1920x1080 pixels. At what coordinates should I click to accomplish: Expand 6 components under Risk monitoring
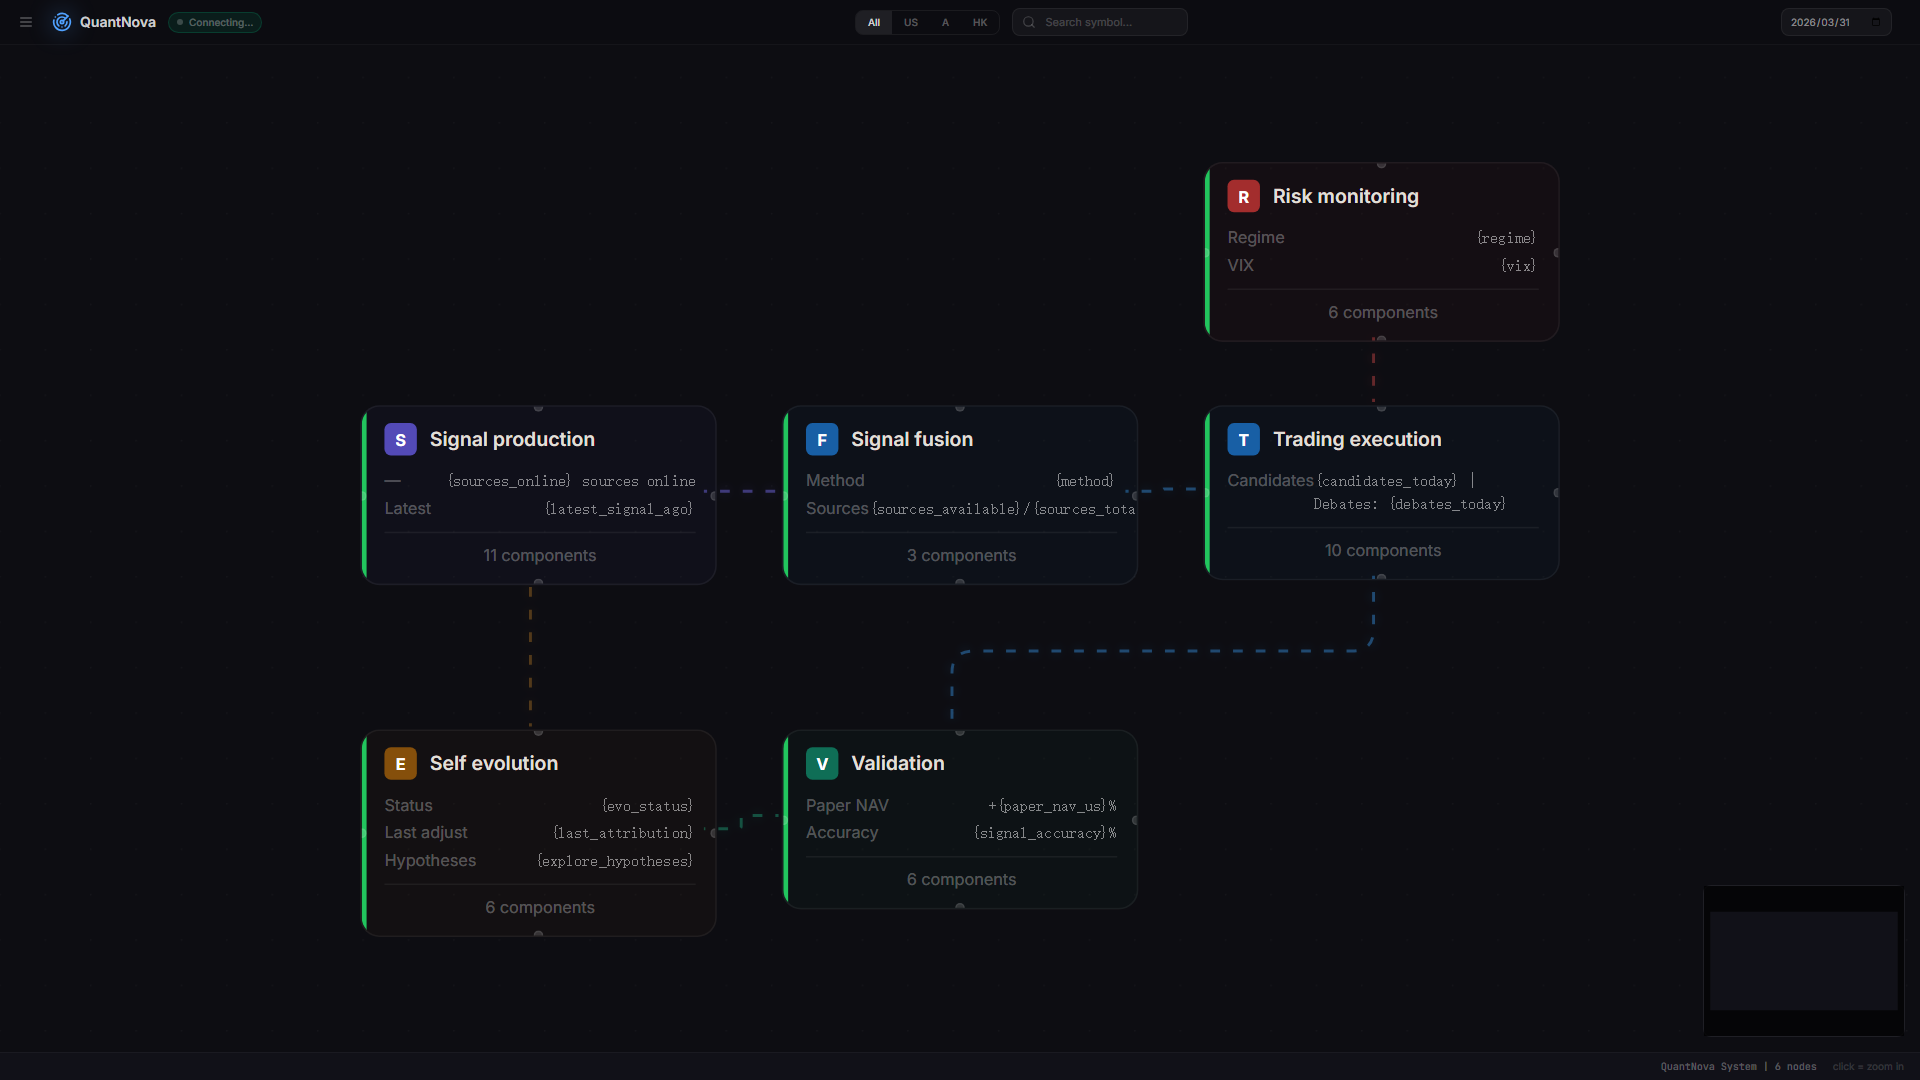(x=1382, y=312)
